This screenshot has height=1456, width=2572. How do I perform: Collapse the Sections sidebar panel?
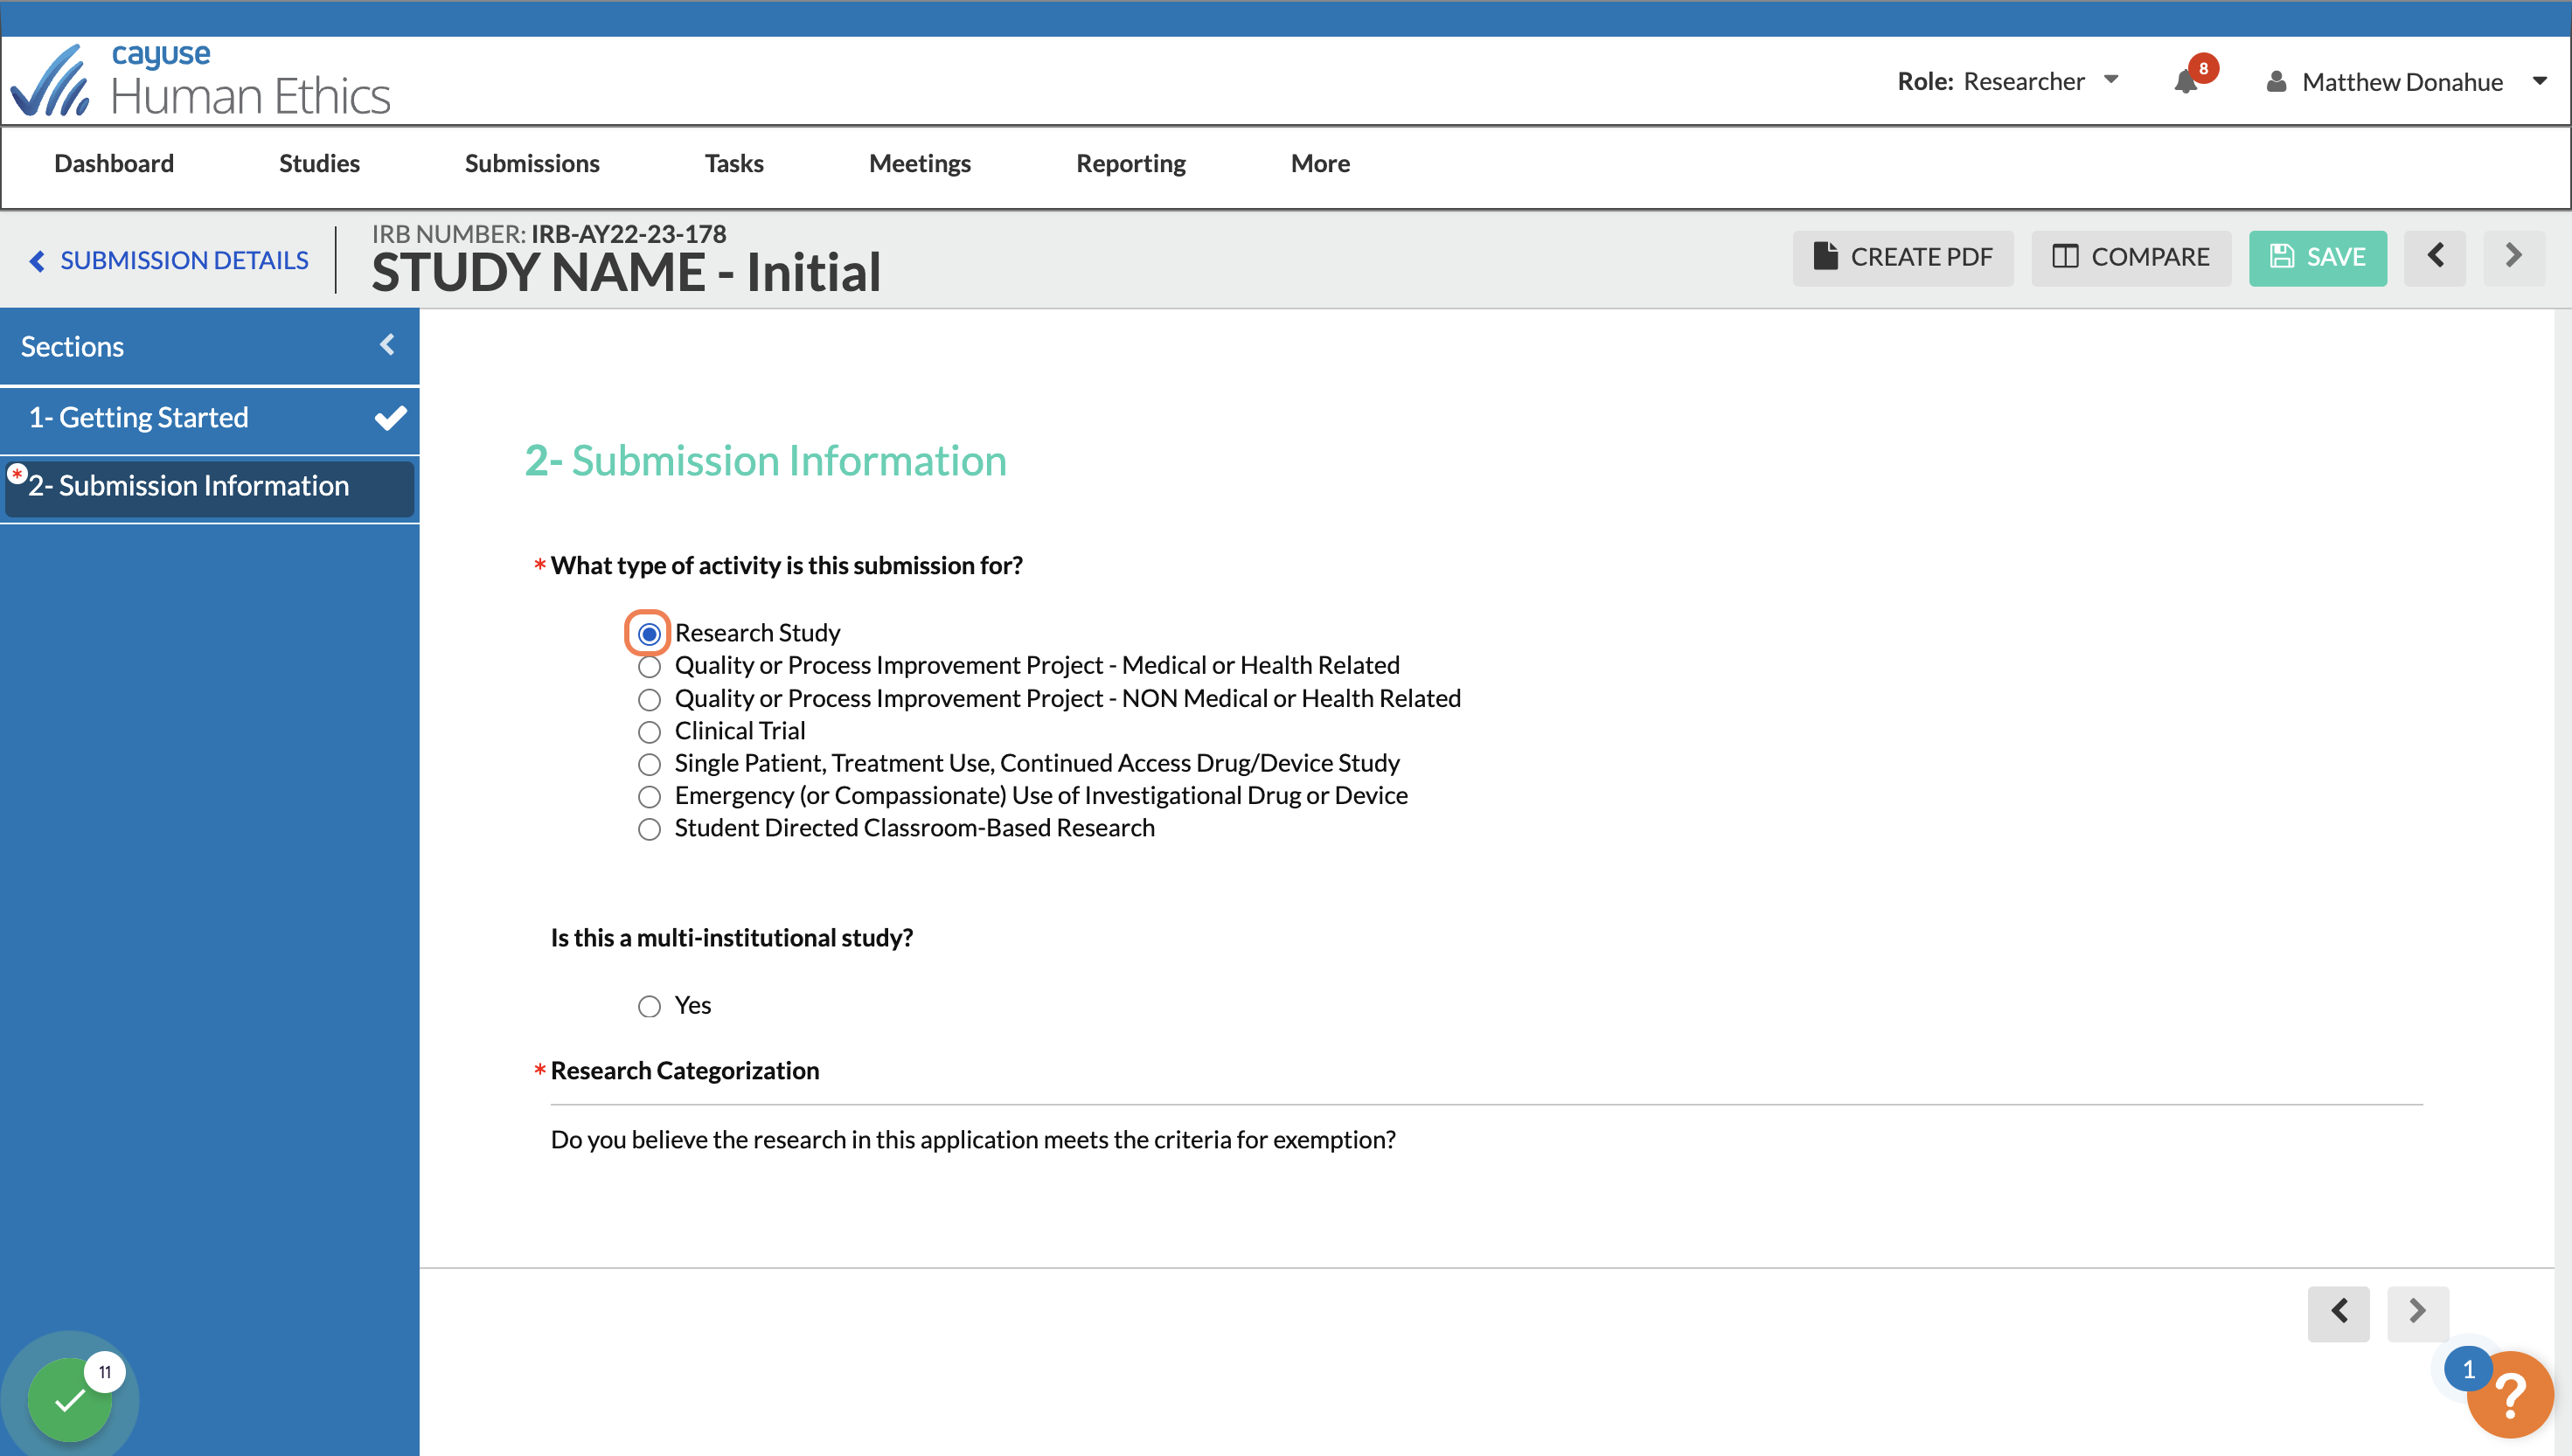(387, 345)
